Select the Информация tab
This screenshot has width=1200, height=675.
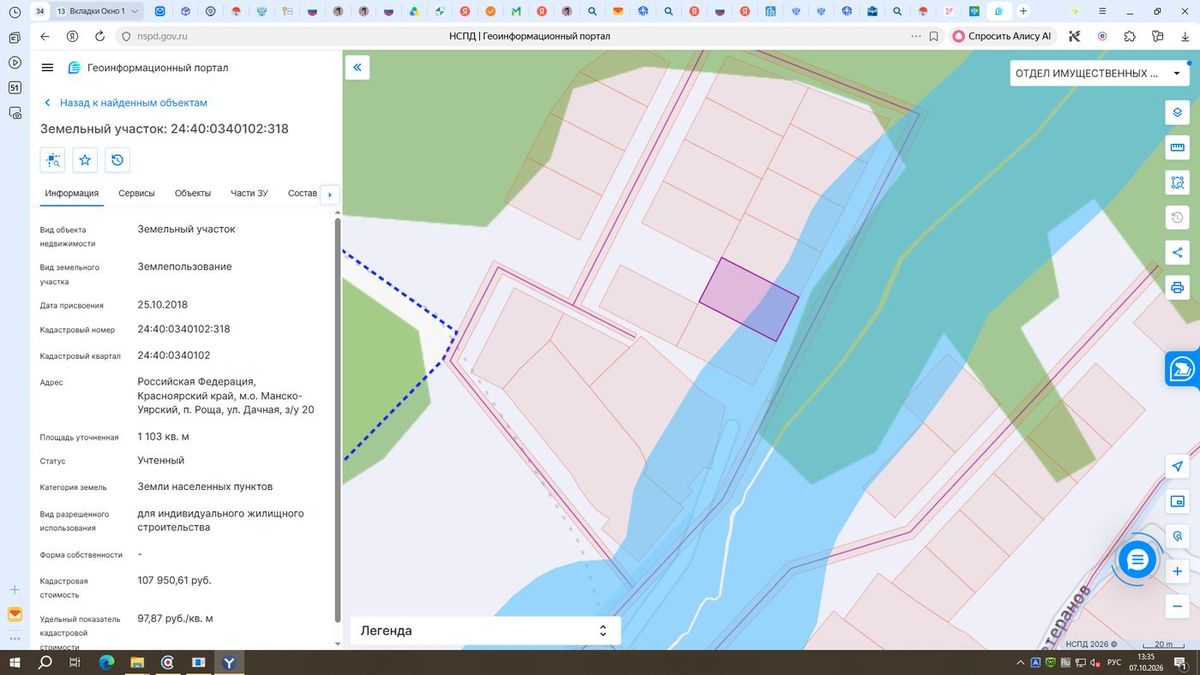pos(72,193)
